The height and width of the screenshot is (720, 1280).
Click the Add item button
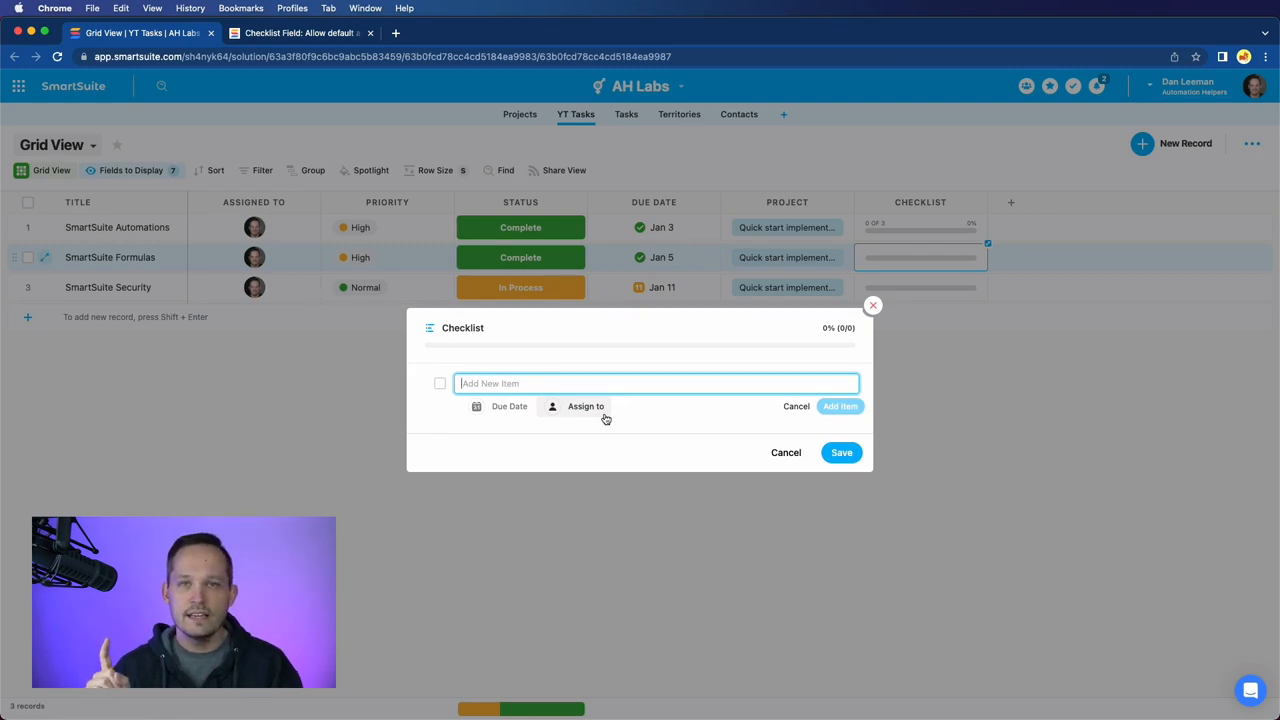840,407
